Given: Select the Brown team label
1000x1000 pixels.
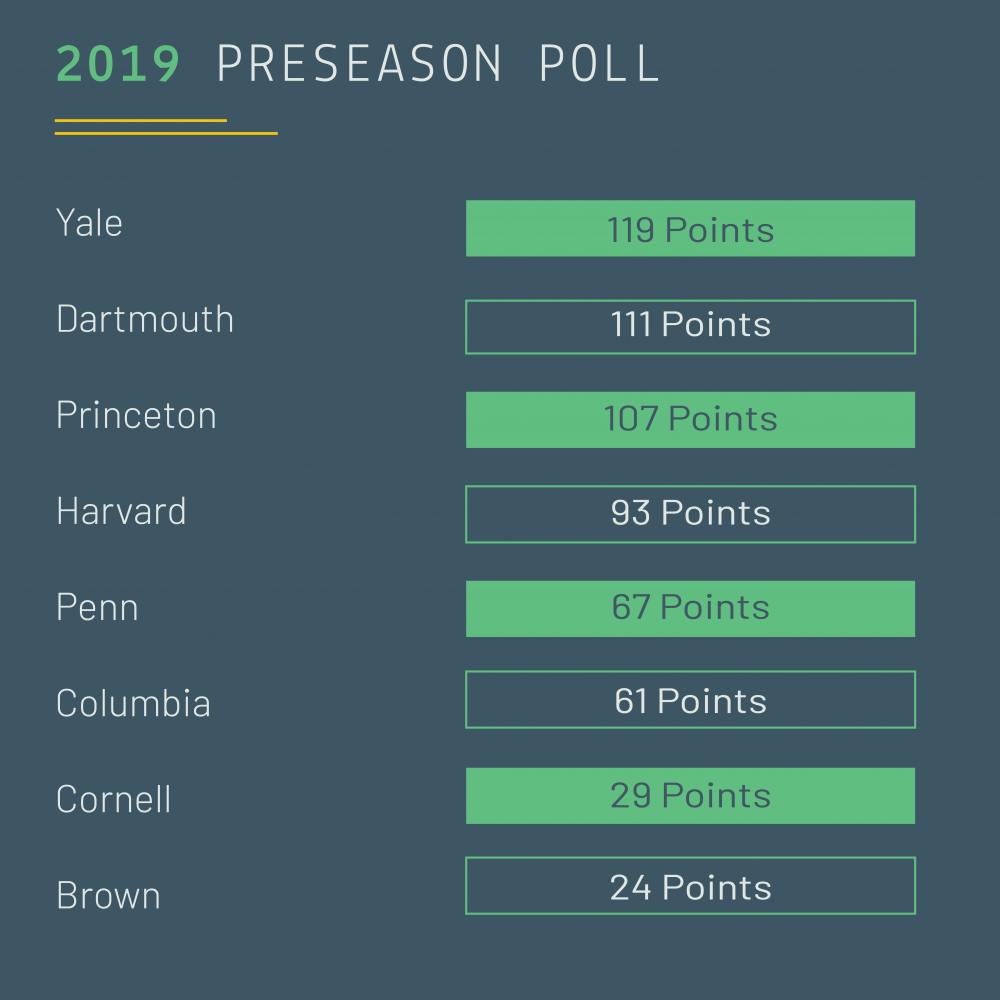Looking at the screenshot, I should coord(108,895).
